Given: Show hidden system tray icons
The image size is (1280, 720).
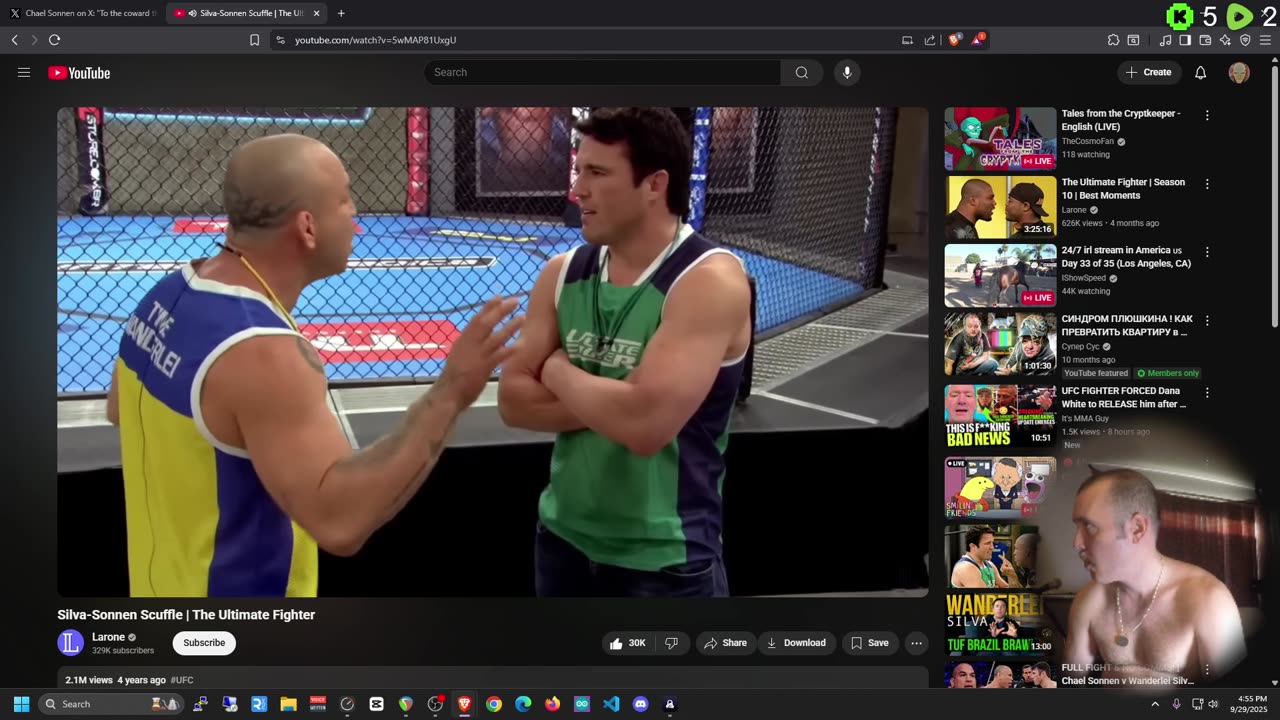Looking at the screenshot, I should 1155,704.
